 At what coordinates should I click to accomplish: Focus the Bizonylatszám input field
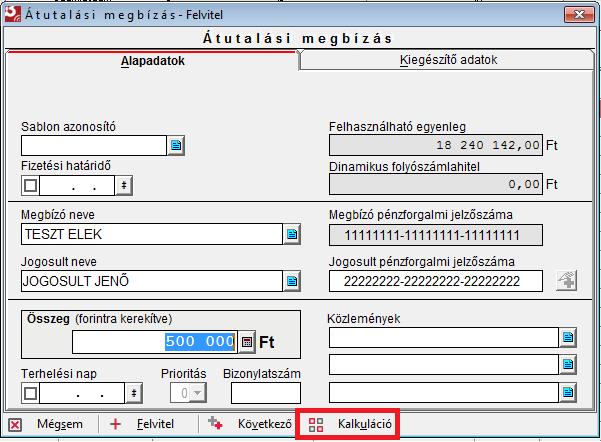pyautogui.click(x=266, y=393)
